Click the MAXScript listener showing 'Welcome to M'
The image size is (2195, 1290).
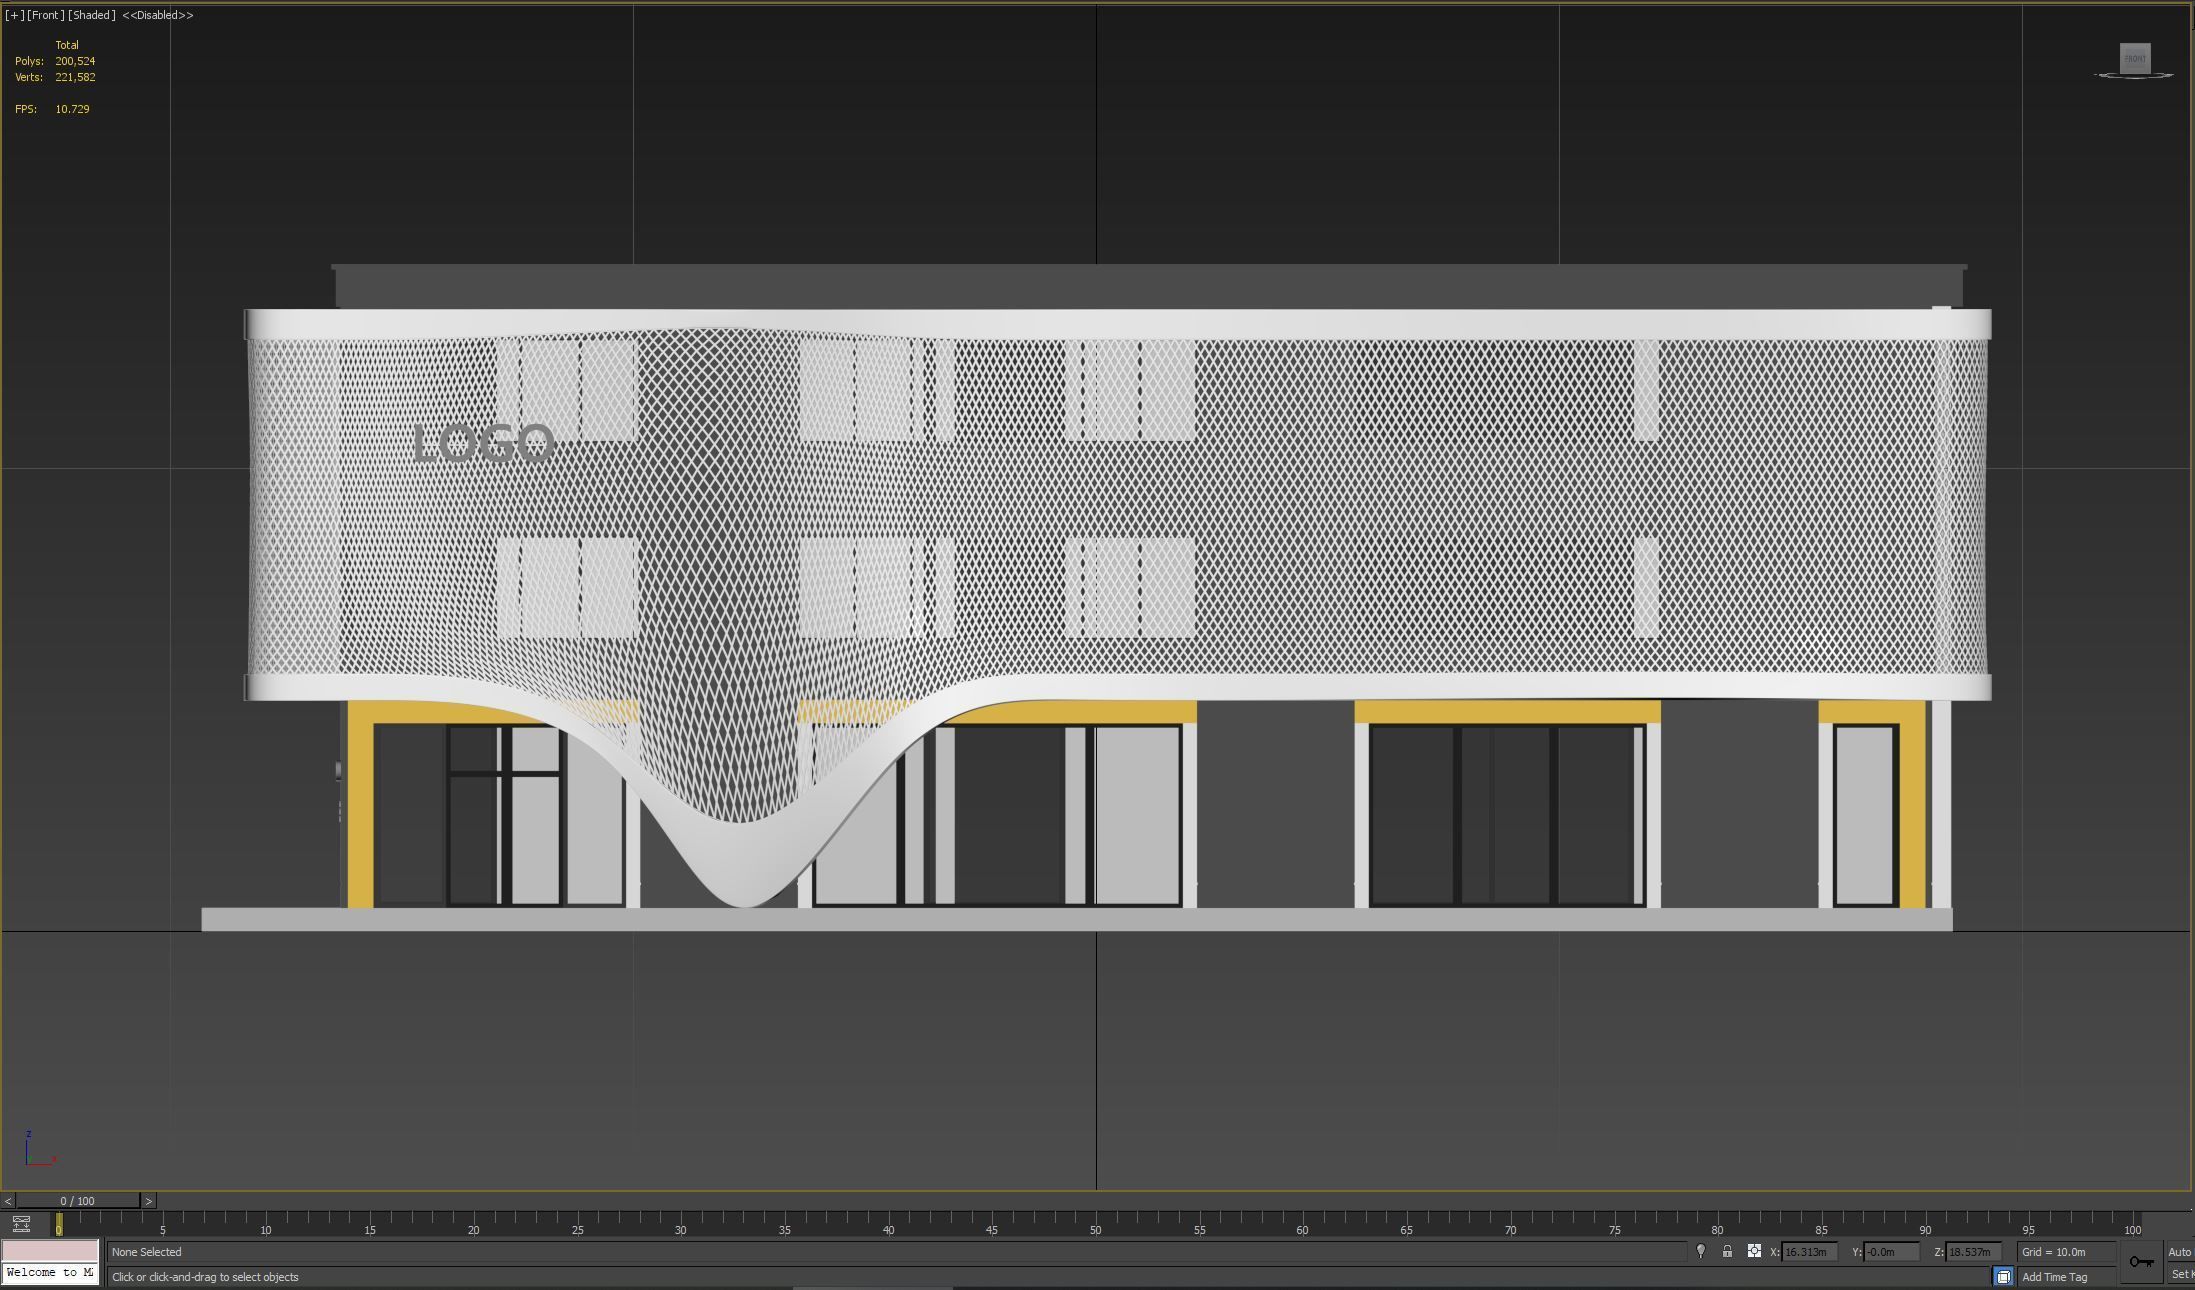tap(50, 1273)
